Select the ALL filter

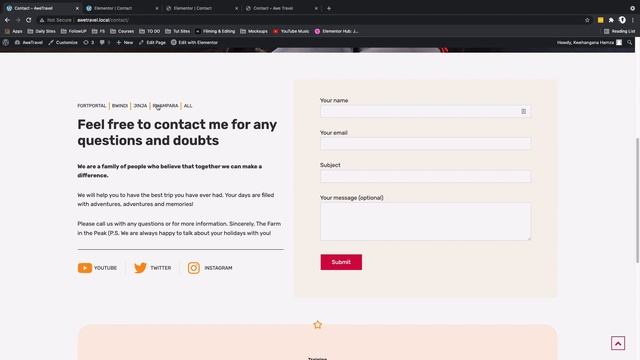click(x=188, y=106)
